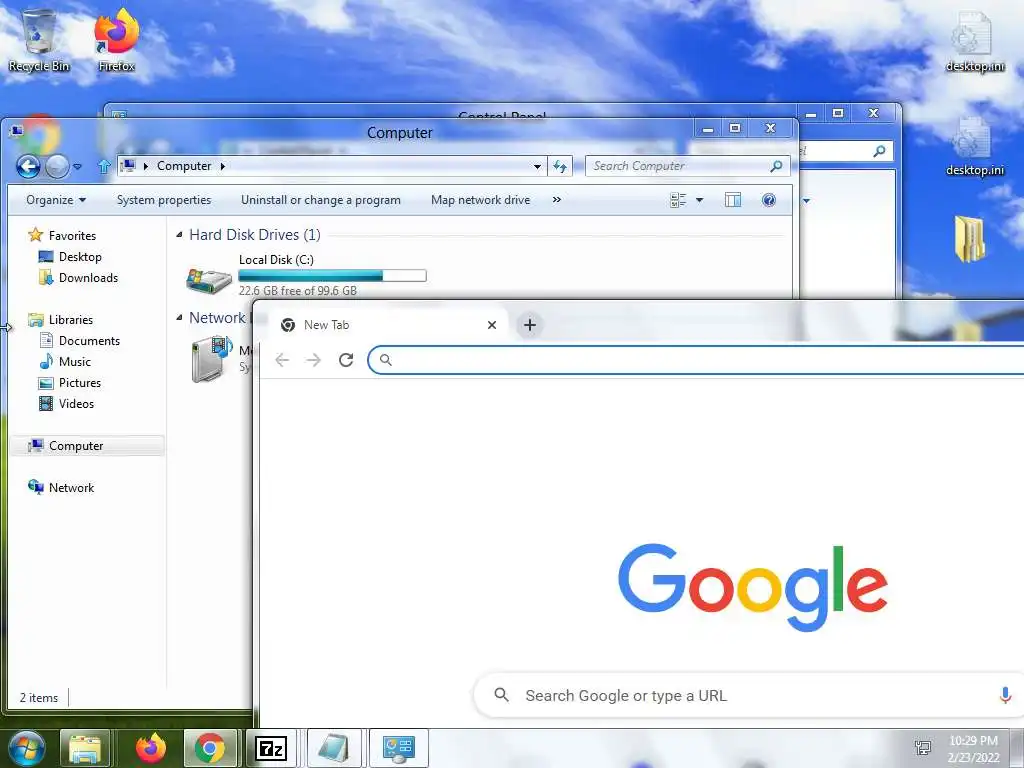Expand the arrow after Computer in address bar
Screen dimensions: 1024x768
coord(223,167)
